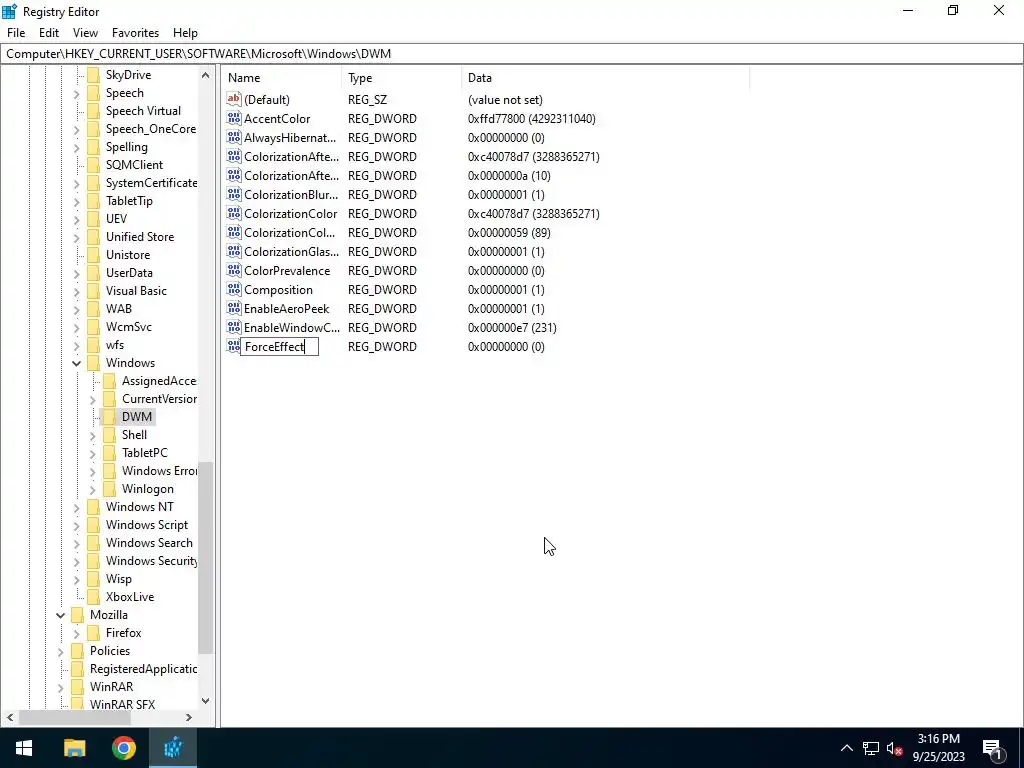Viewport: 1024px width, 768px height.
Task: Select the Visual Basic key
Action: (x=136, y=291)
